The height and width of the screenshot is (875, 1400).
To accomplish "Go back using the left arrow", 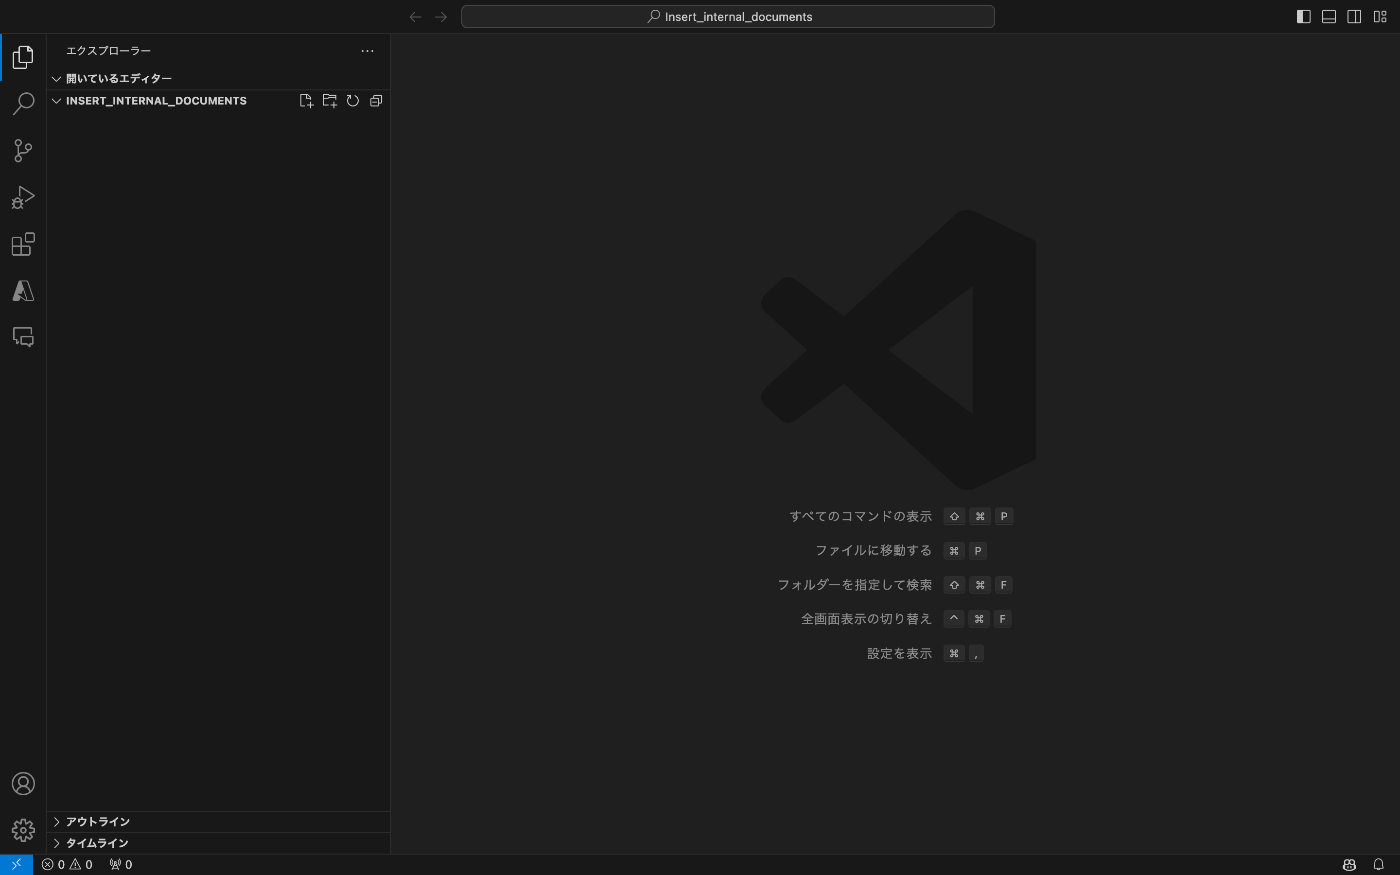I will tap(416, 17).
